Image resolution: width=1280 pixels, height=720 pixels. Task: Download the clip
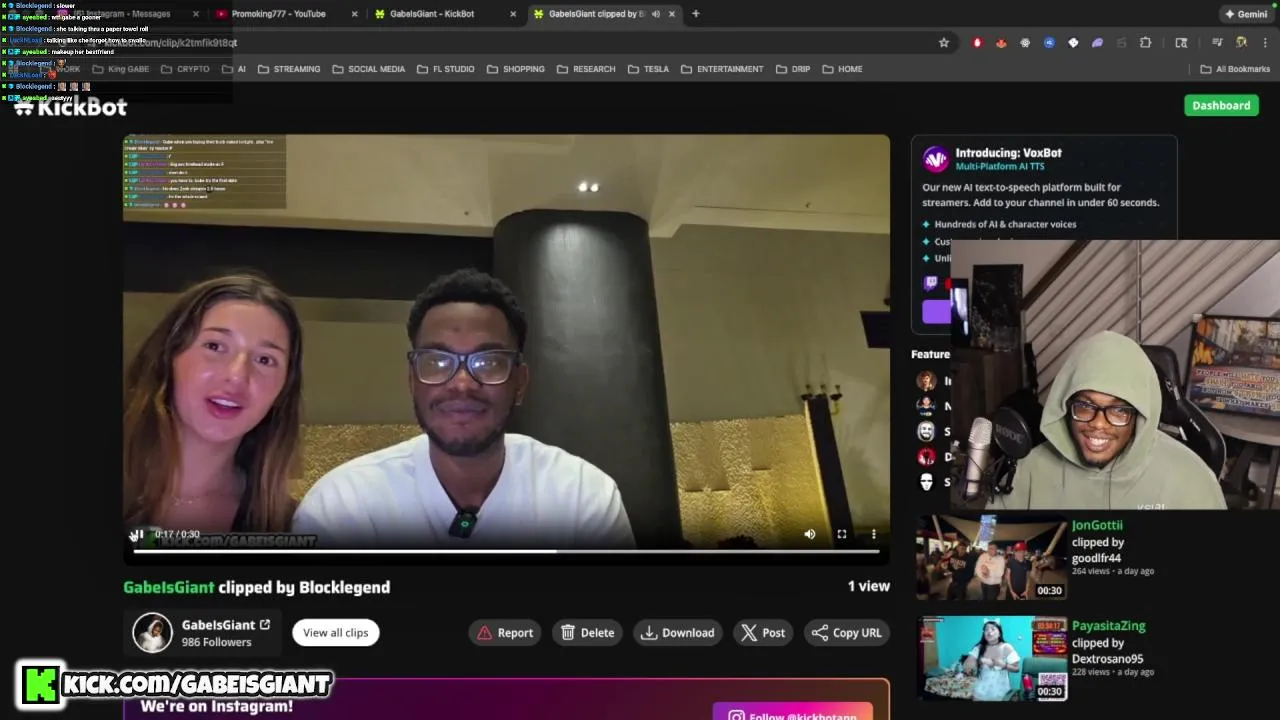point(678,632)
